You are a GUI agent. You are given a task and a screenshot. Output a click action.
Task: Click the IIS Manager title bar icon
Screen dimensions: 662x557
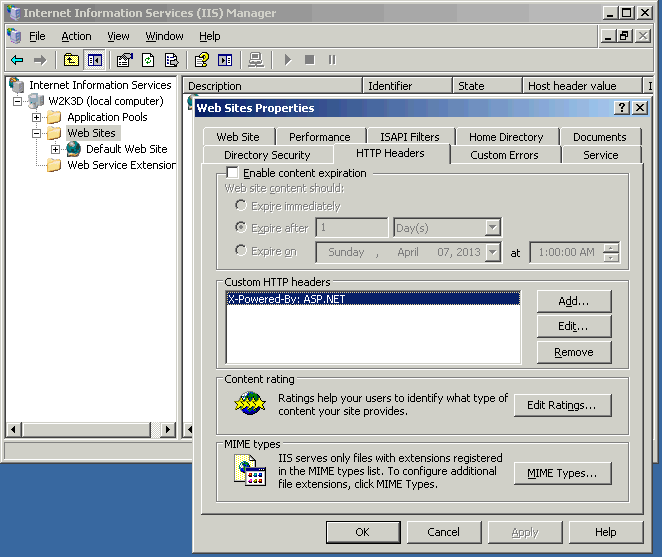(14, 13)
